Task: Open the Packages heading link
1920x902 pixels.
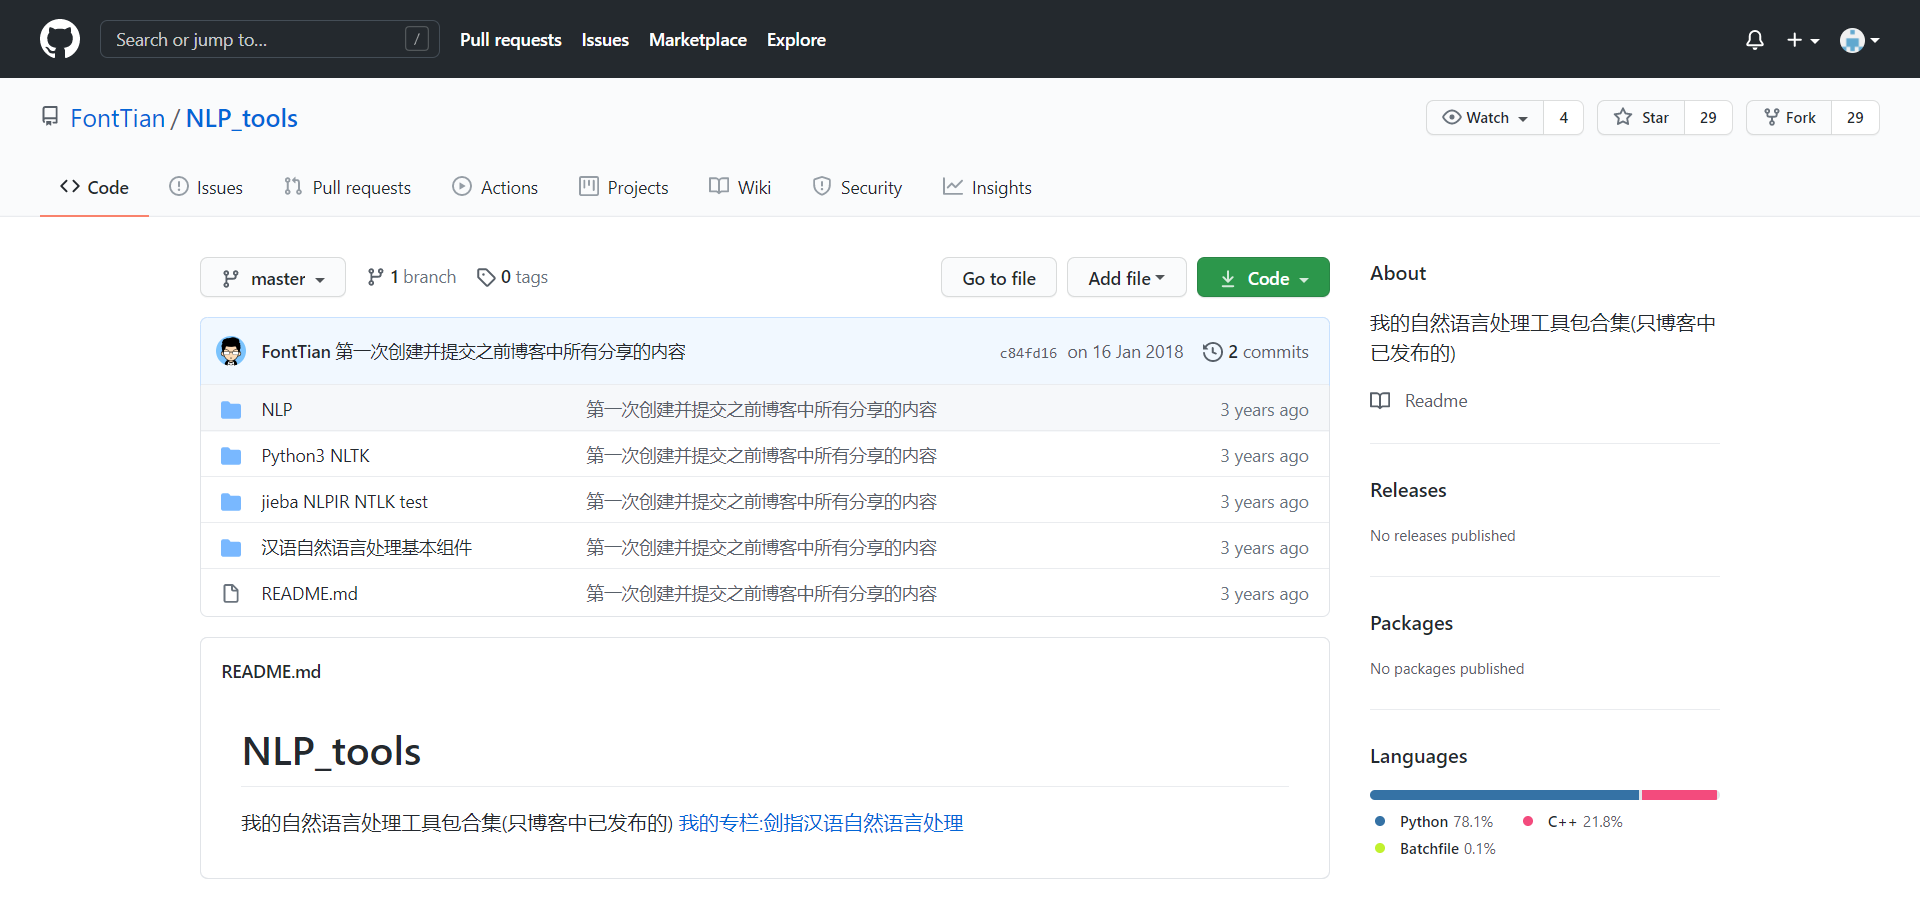Action: tap(1411, 623)
